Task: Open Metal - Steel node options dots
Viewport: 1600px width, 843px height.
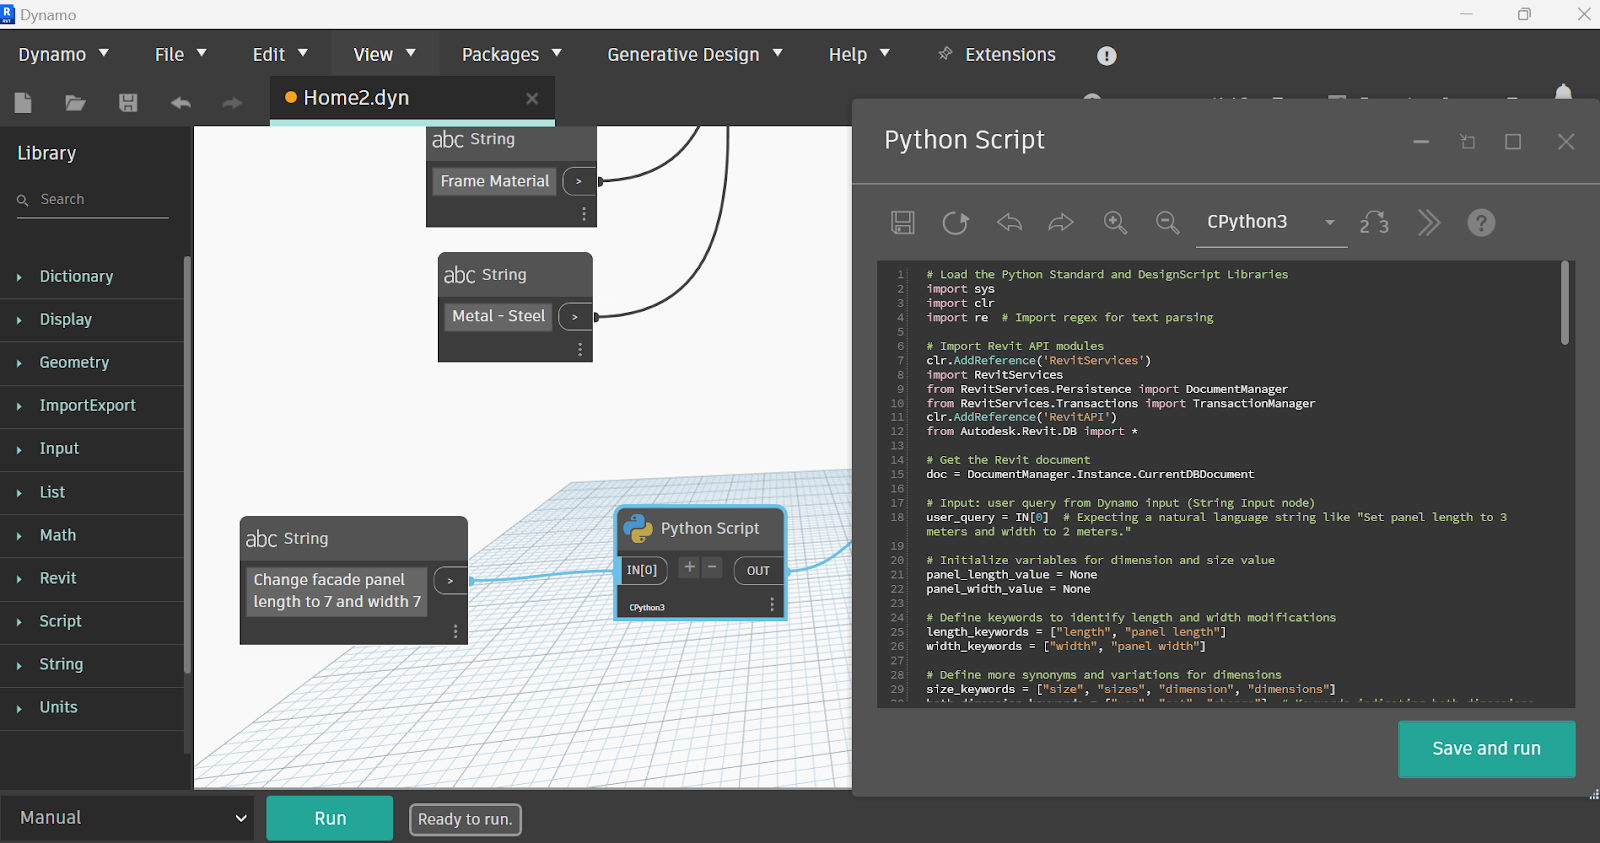Action: coord(580,349)
